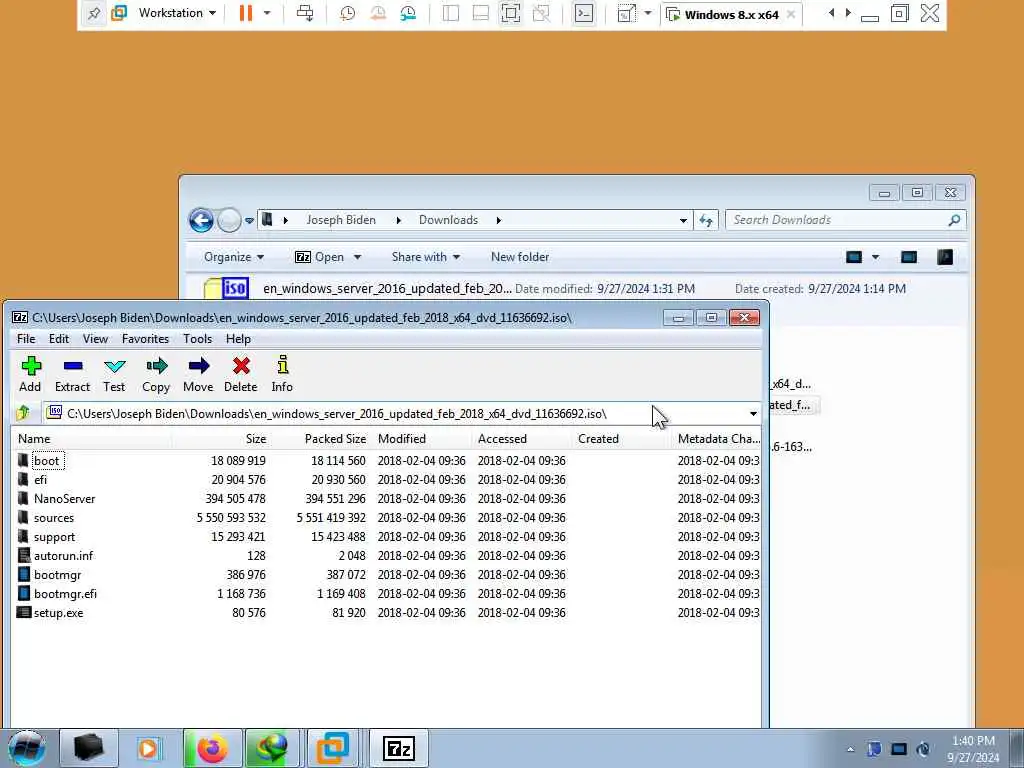
Task: Sort by the Name column header
Action: [x=91, y=439]
